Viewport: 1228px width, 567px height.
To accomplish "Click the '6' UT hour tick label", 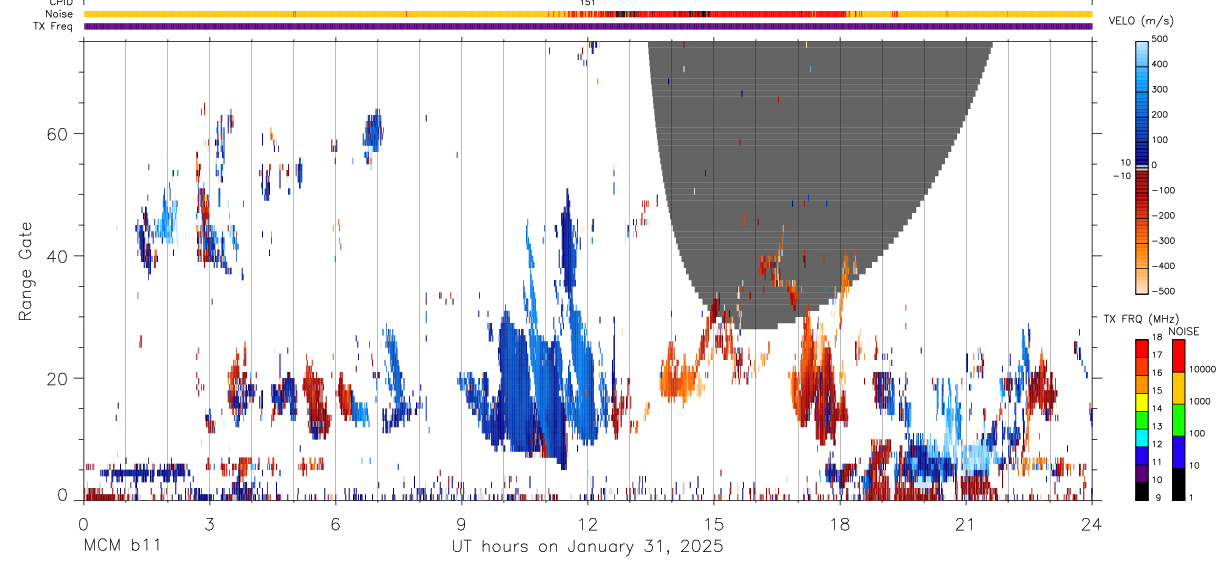I will pos(335,524).
